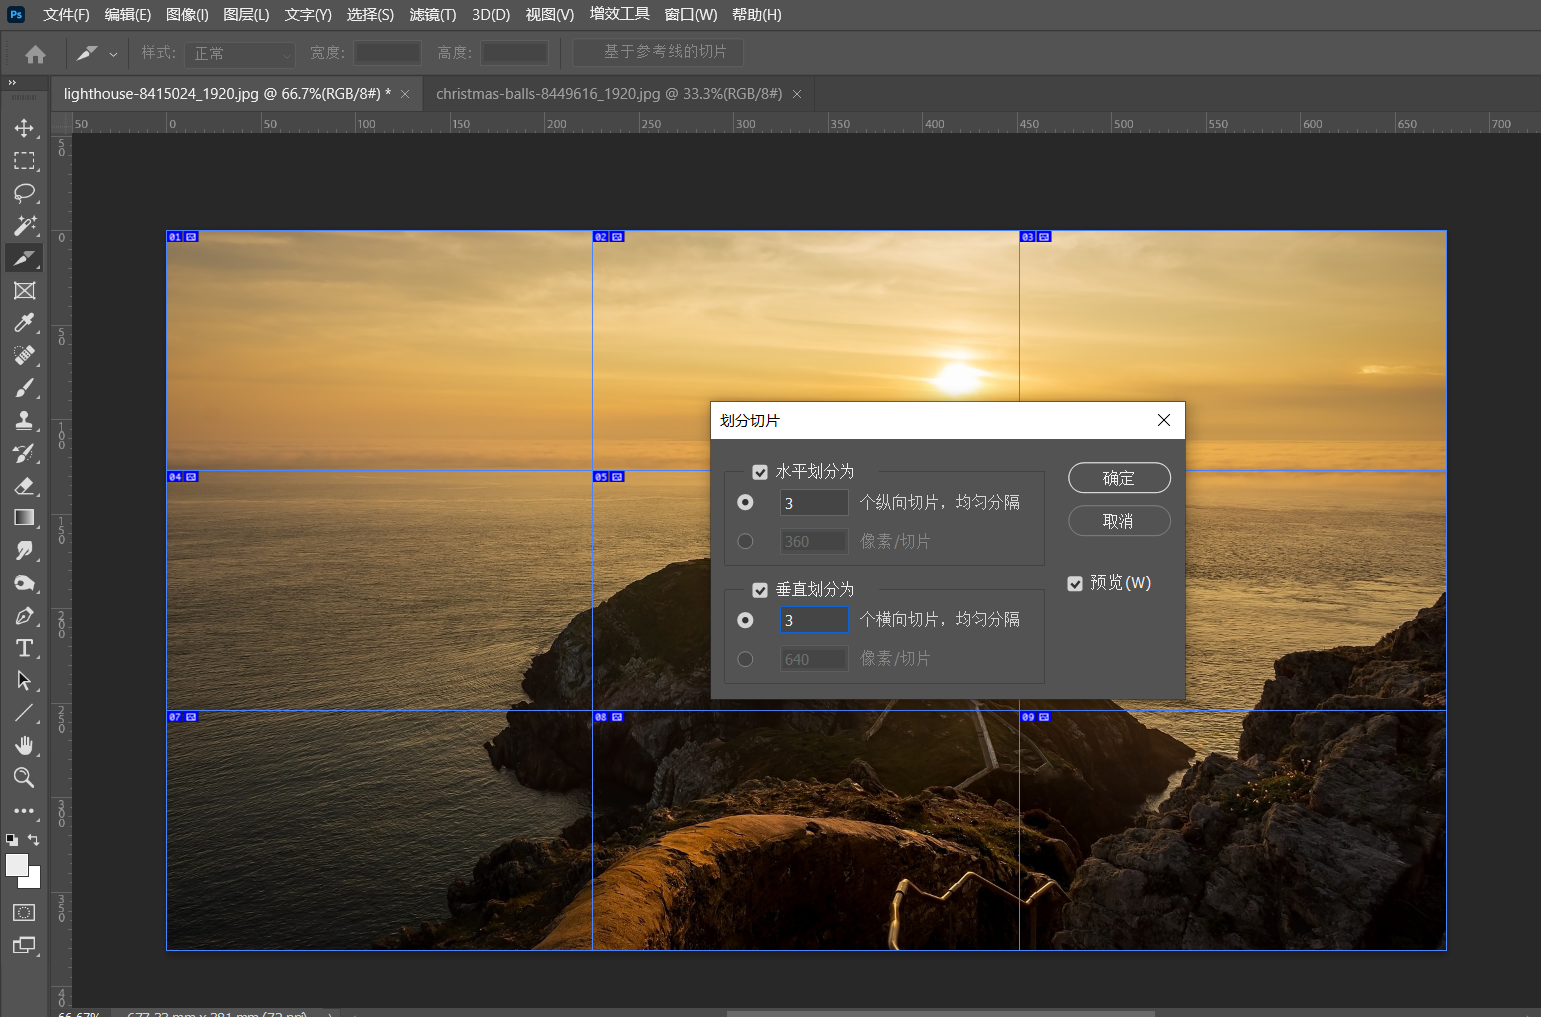The image size is (1541, 1017).
Task: Uncheck the 垂直划分为 checkbox
Action: point(760,590)
